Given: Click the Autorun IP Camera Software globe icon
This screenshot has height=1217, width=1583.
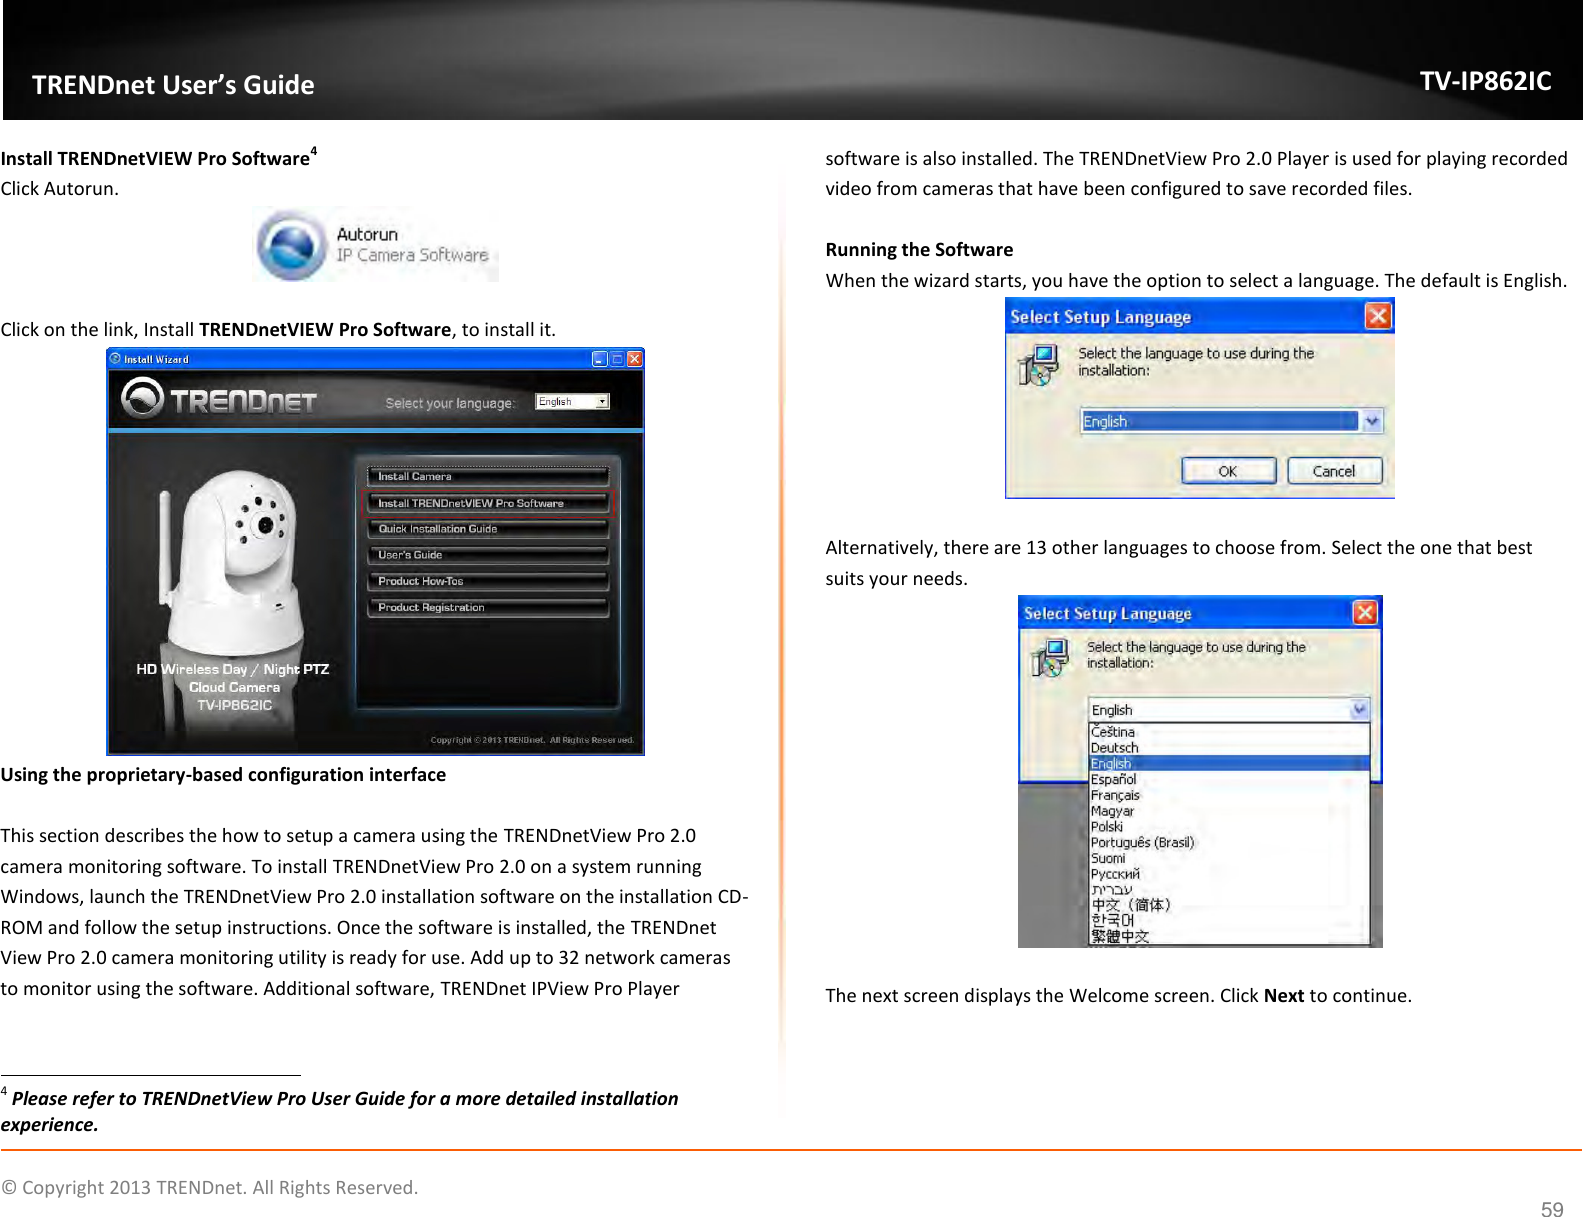Looking at the screenshot, I should coord(291,245).
